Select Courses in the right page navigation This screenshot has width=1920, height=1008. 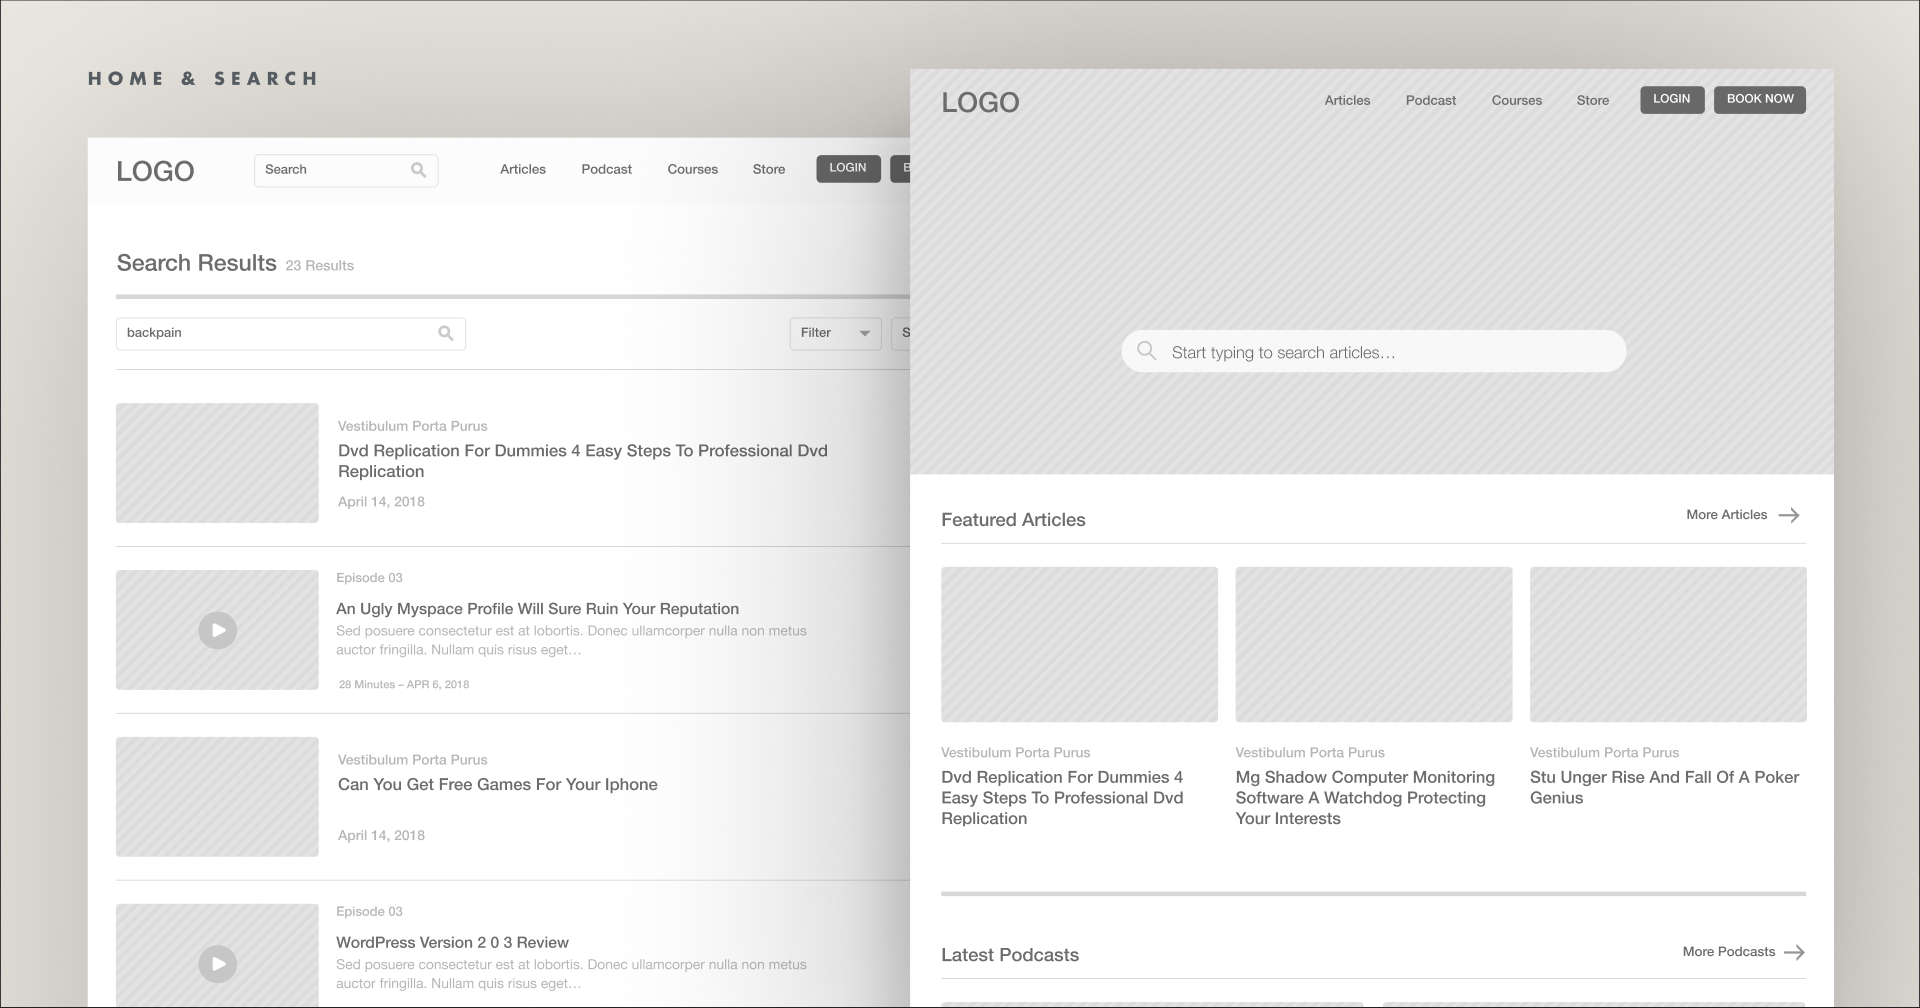(1516, 100)
